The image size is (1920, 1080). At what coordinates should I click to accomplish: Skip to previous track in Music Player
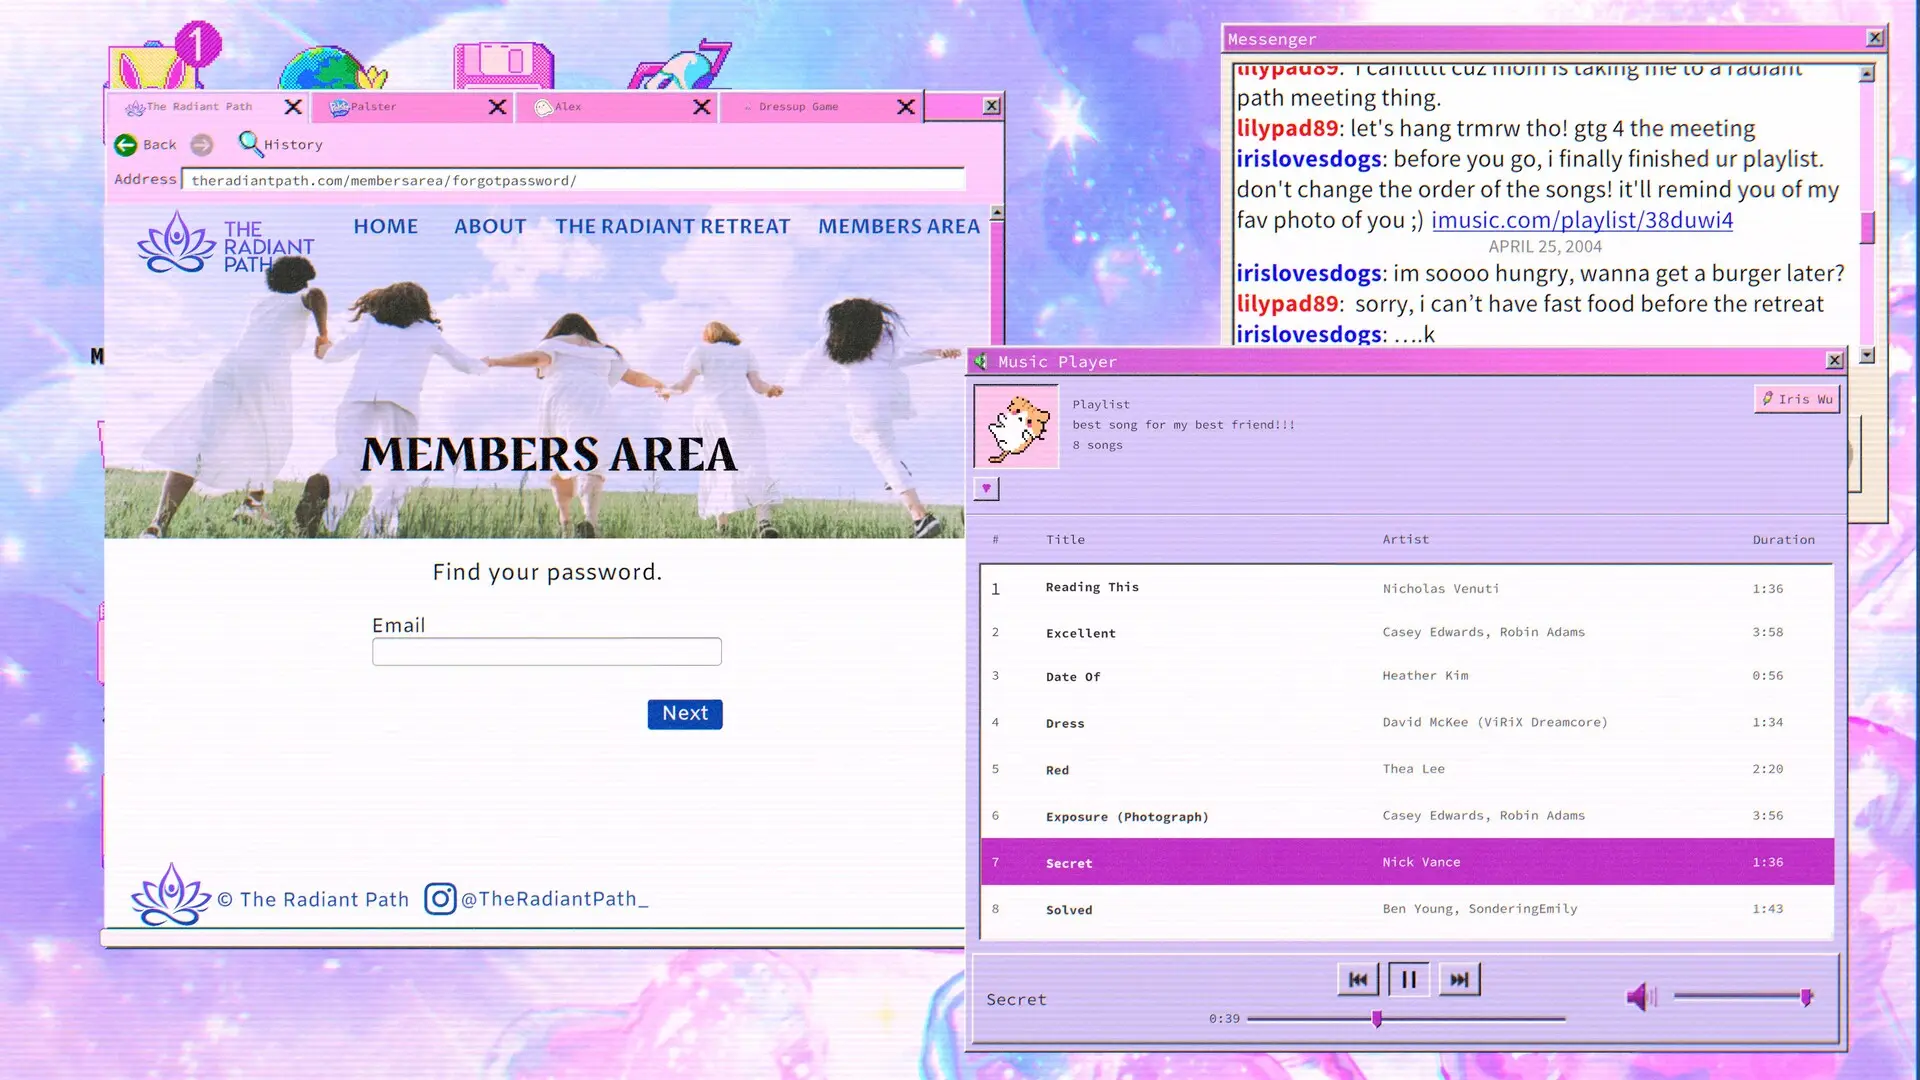point(1358,980)
